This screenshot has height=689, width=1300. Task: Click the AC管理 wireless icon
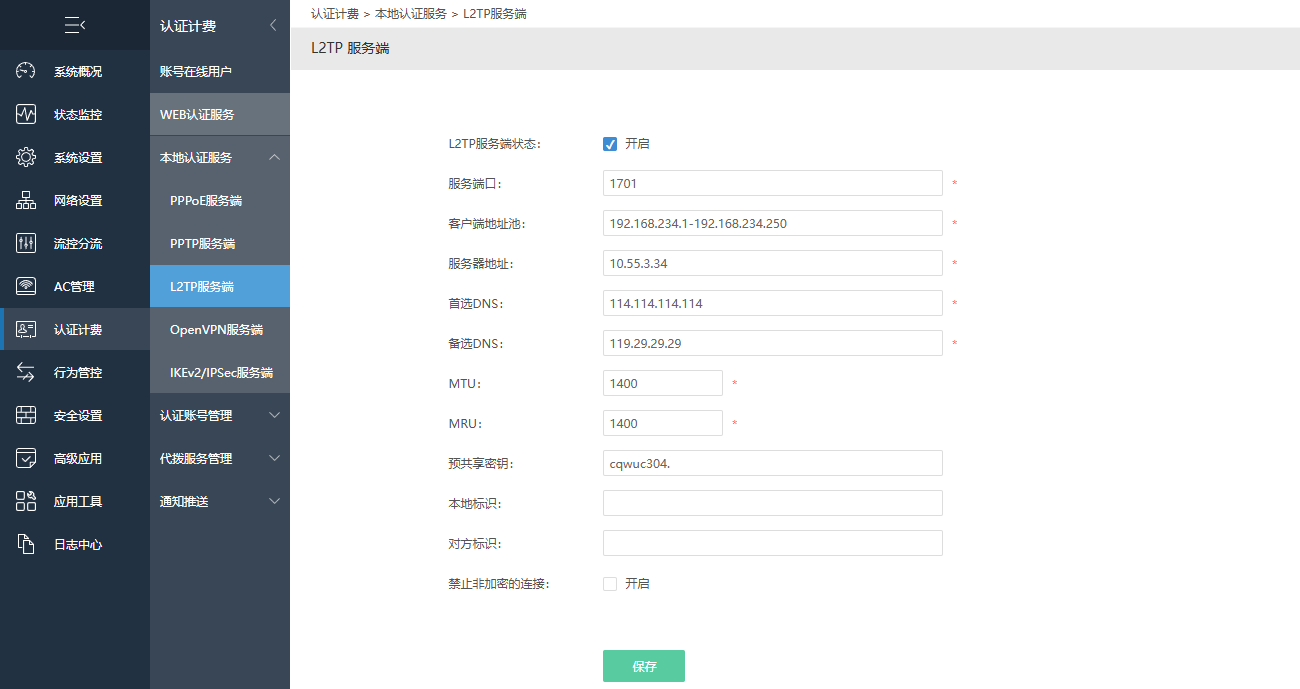pos(26,287)
